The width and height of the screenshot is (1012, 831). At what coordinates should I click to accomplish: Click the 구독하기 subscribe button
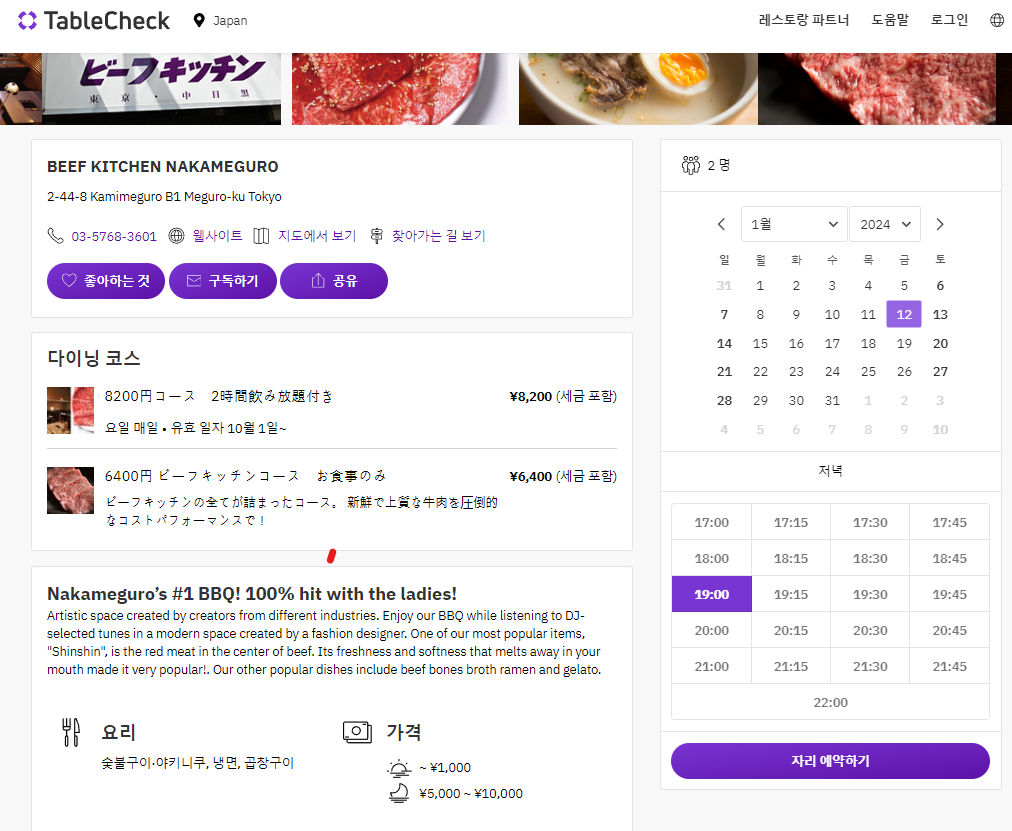point(223,281)
